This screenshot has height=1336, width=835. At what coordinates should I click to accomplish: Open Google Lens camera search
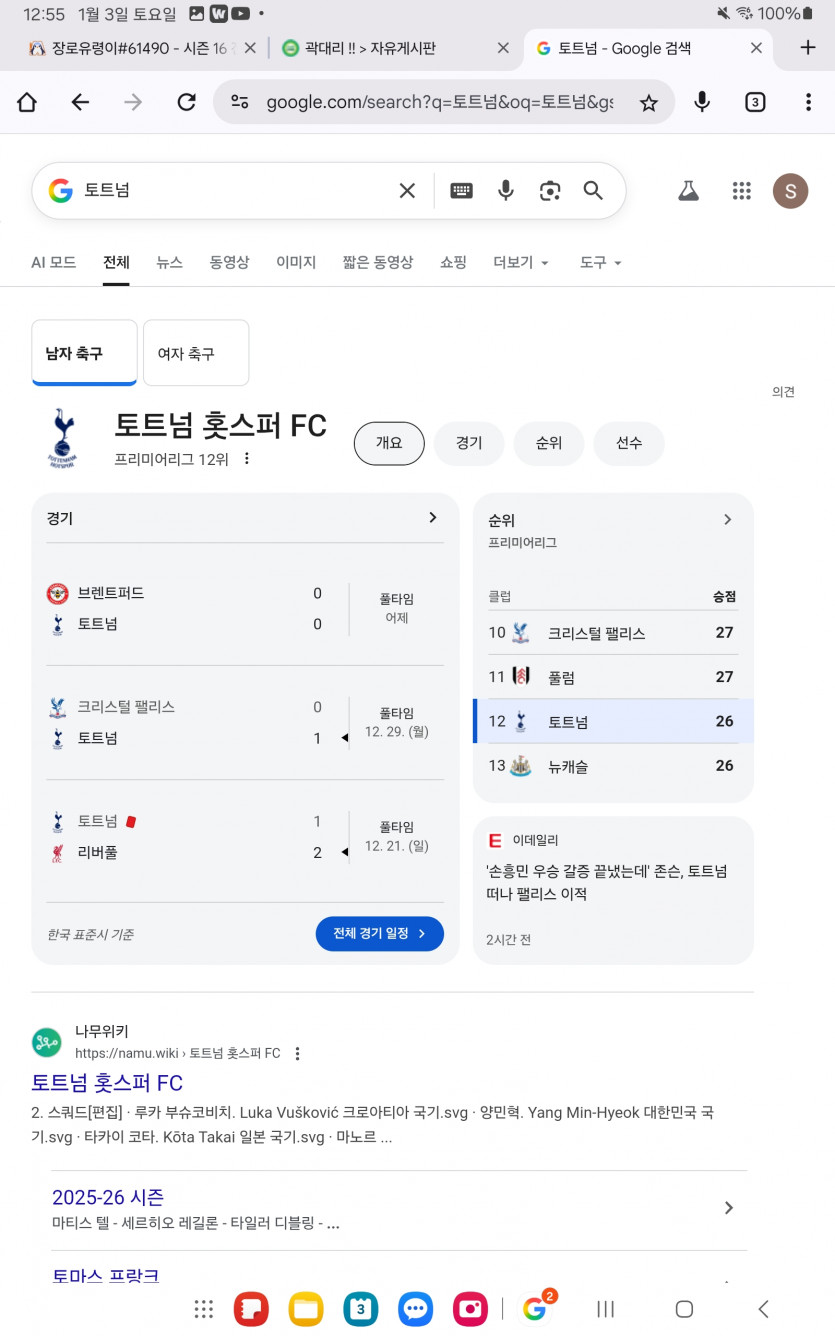click(549, 190)
